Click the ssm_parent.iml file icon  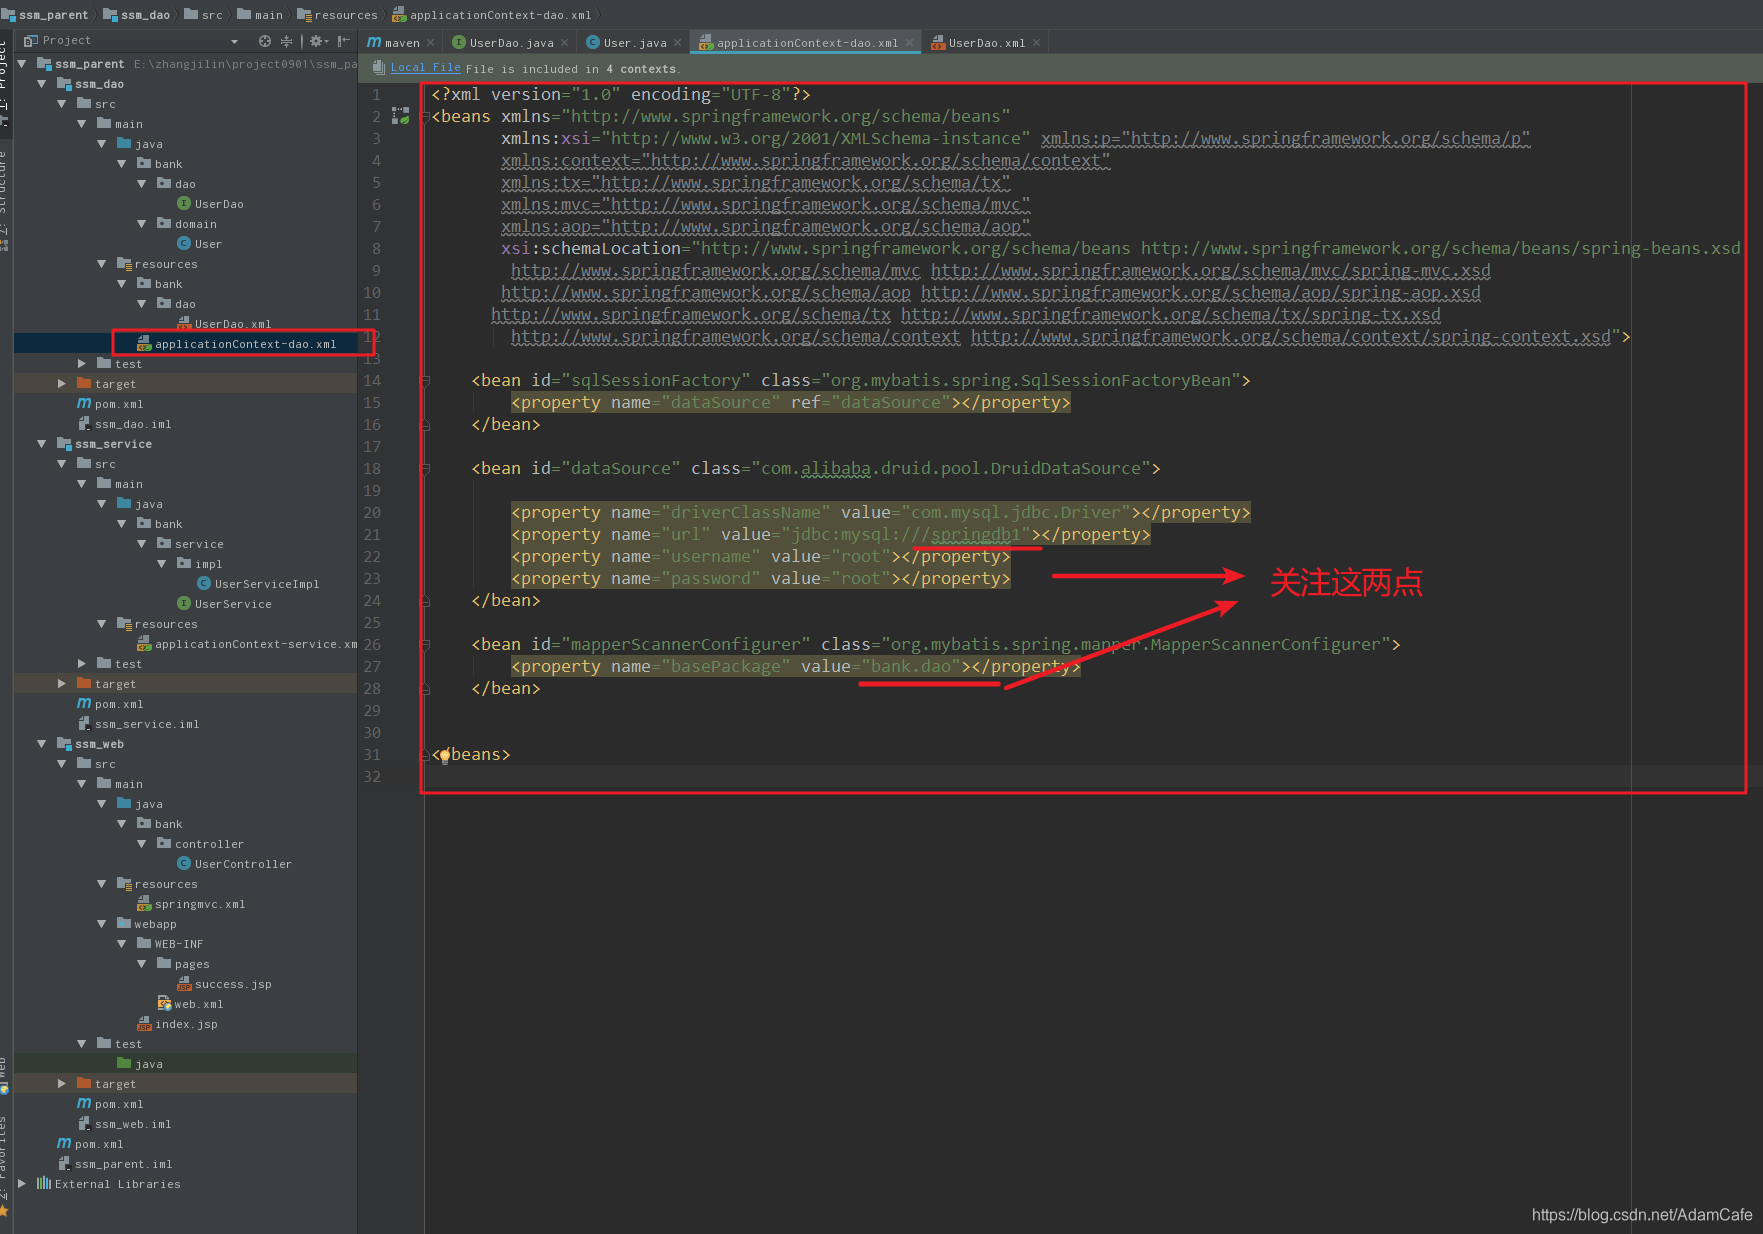tap(64, 1164)
